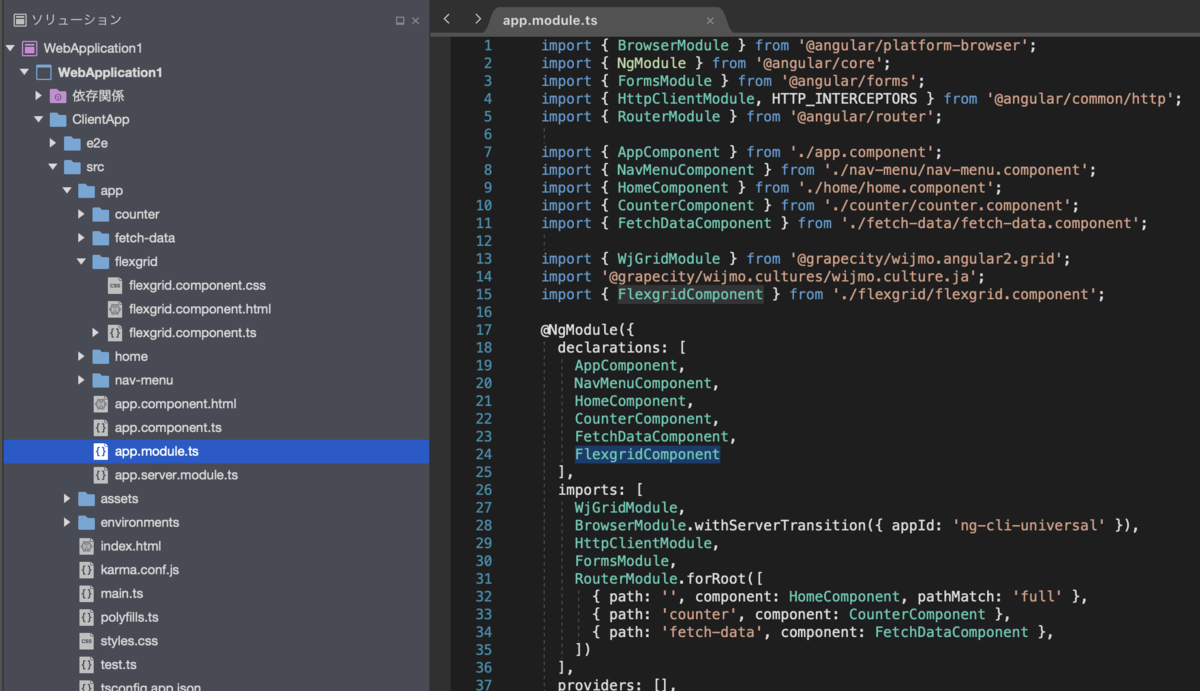Screen dimensions: 1200x691
Task: Click the flexgrid folder icon
Action: pyautogui.click(x=100, y=262)
